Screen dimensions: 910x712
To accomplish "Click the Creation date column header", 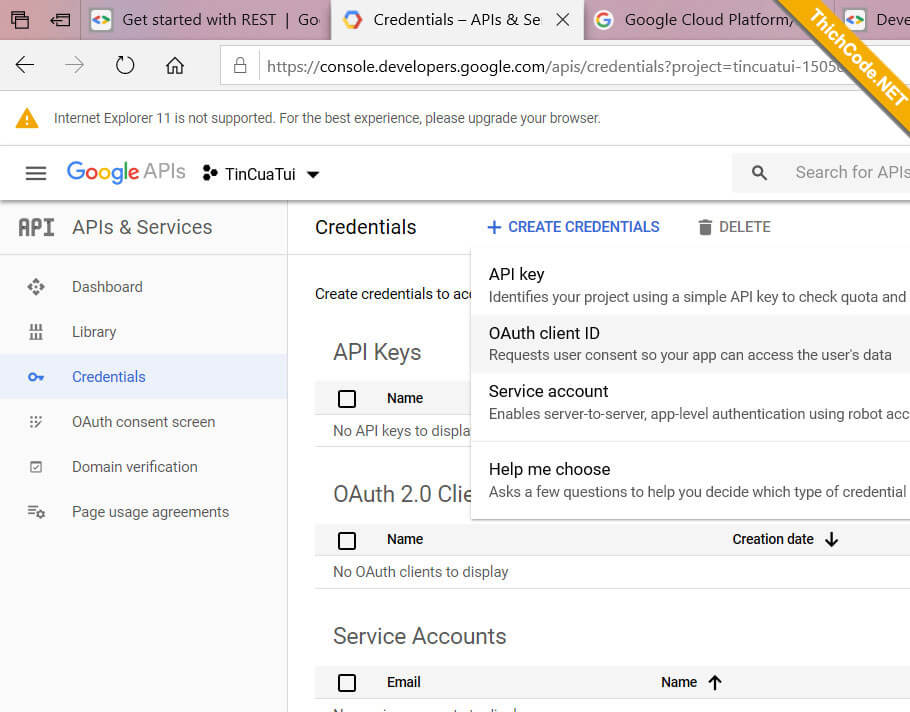I will (772, 539).
